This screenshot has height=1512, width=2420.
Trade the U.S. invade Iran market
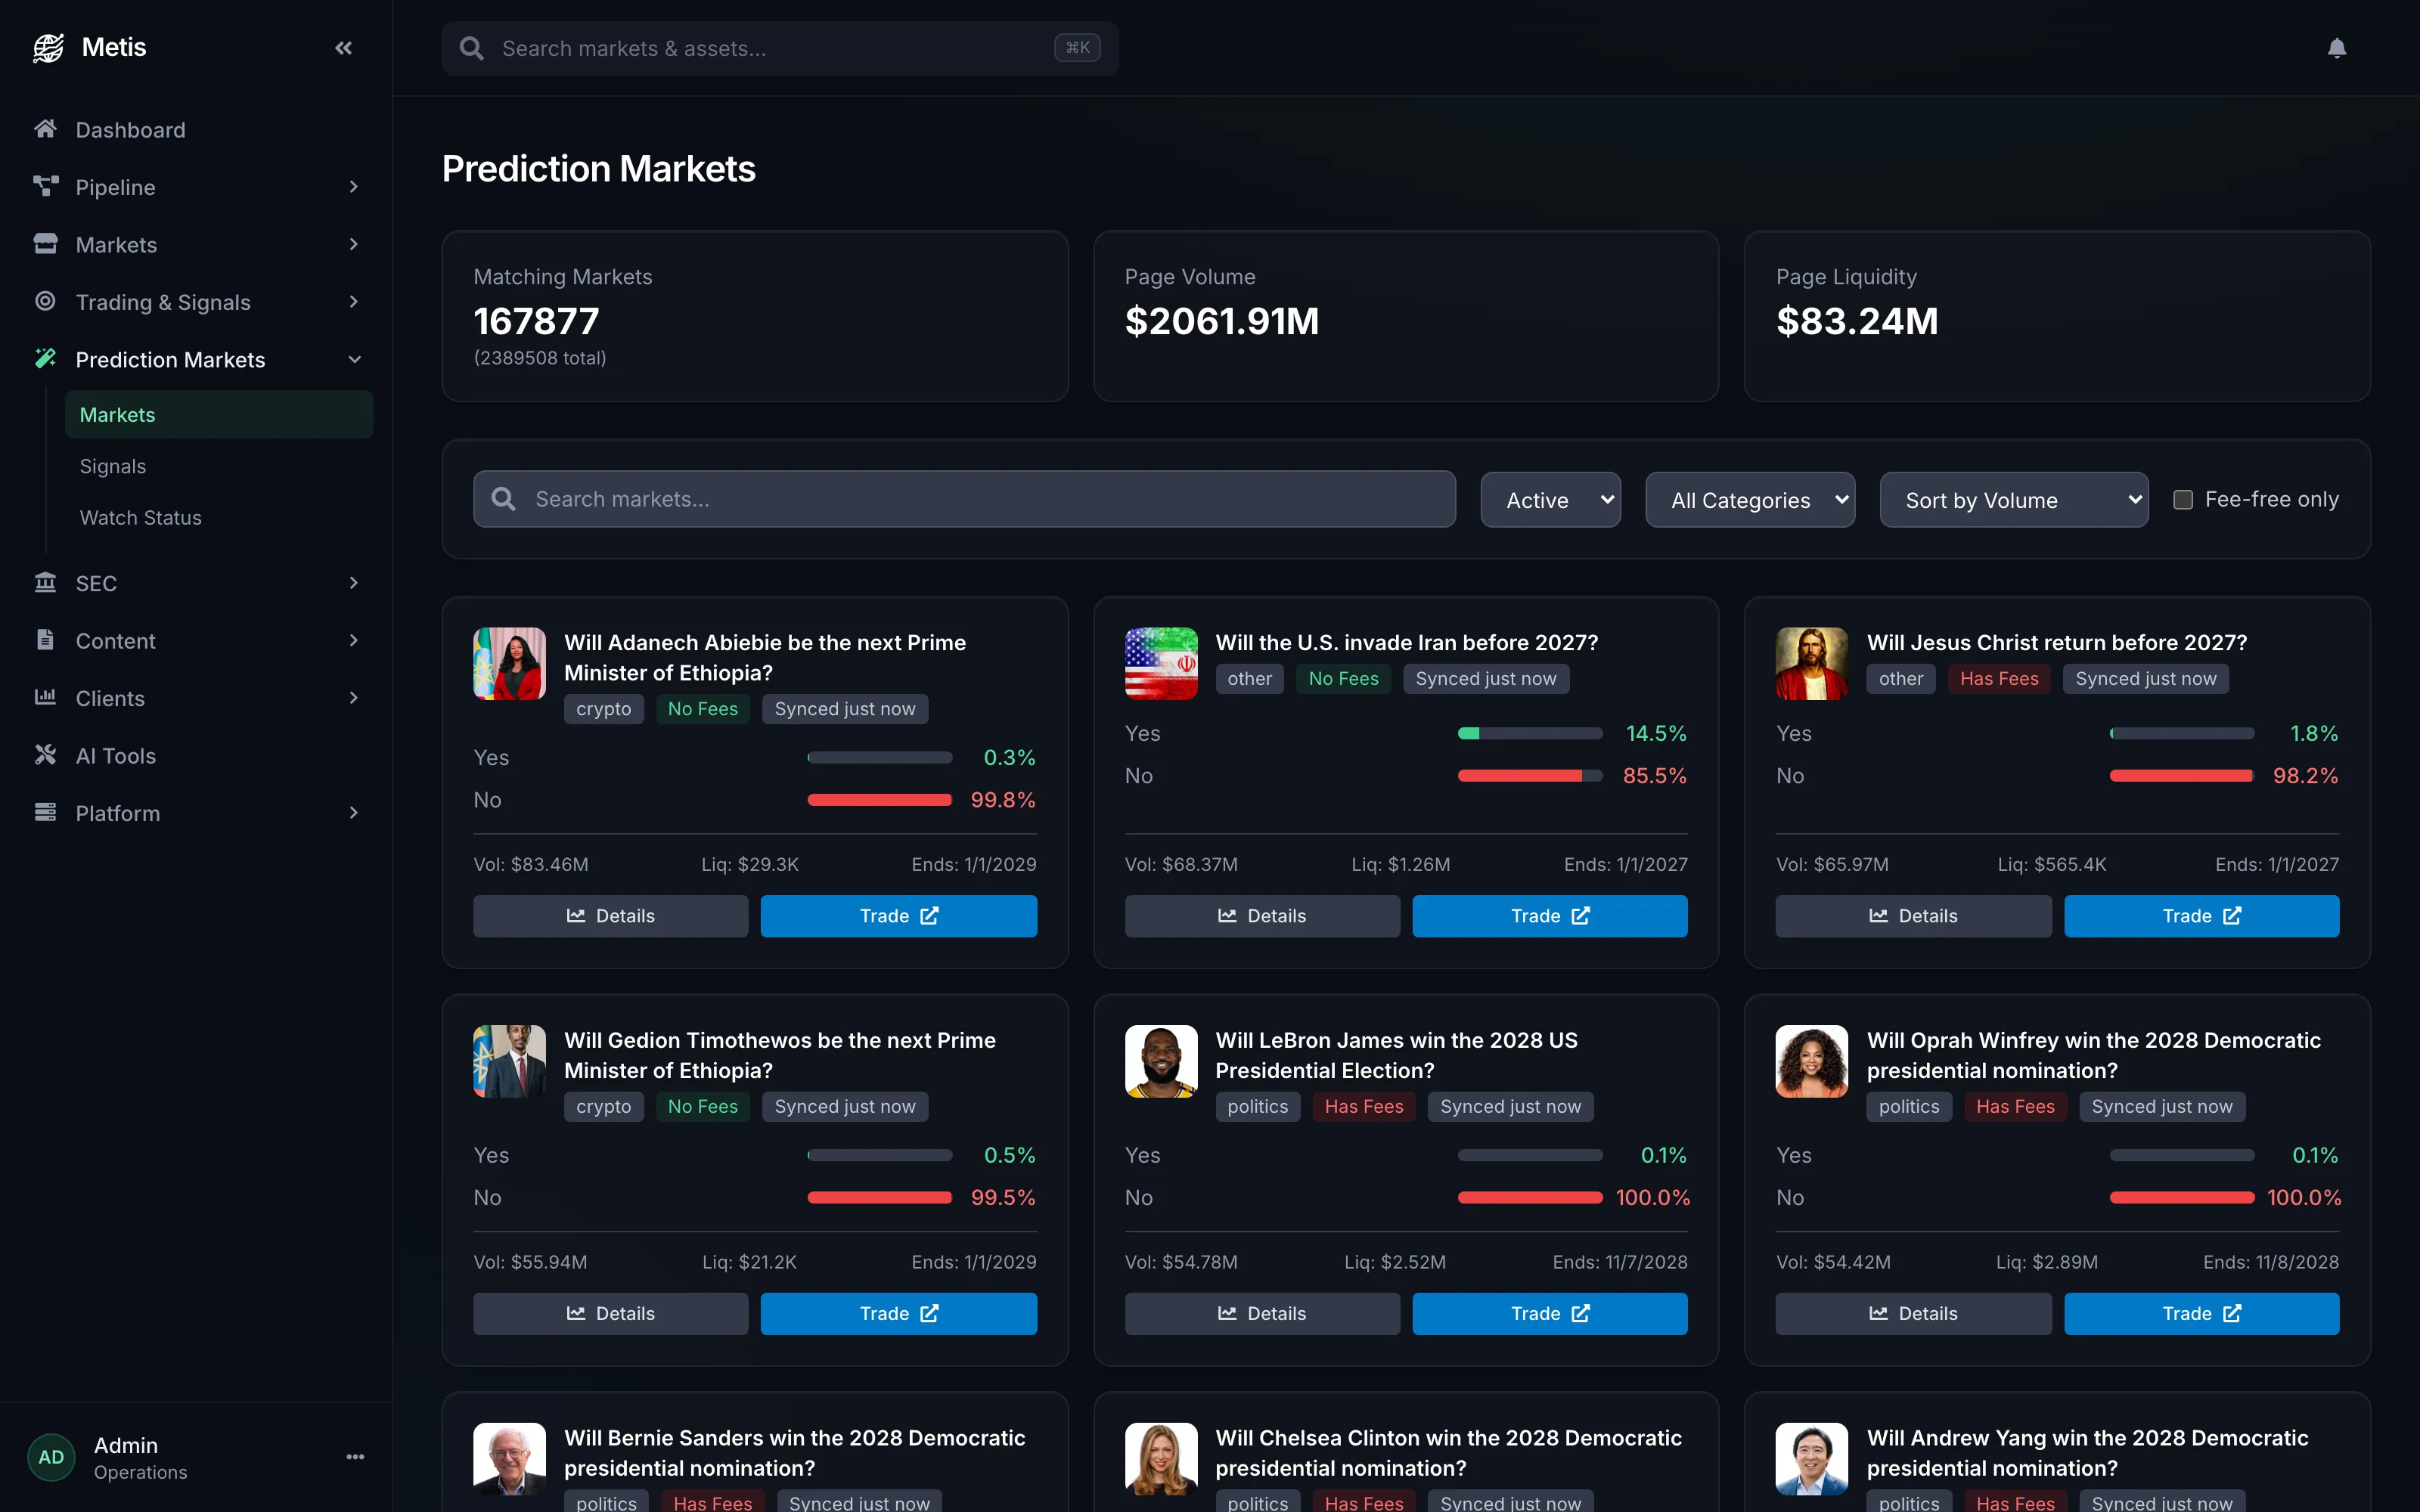point(1549,915)
